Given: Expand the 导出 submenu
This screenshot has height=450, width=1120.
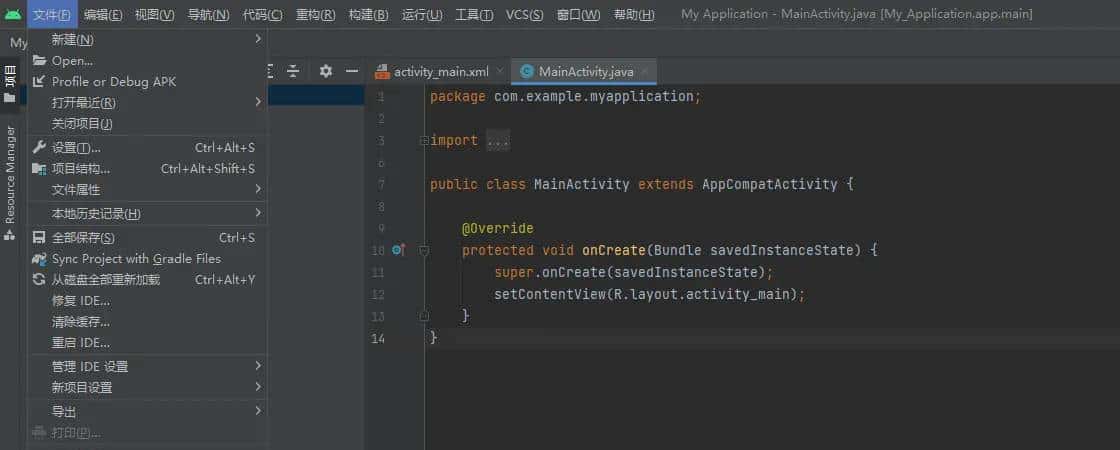Looking at the screenshot, I should click(147, 411).
